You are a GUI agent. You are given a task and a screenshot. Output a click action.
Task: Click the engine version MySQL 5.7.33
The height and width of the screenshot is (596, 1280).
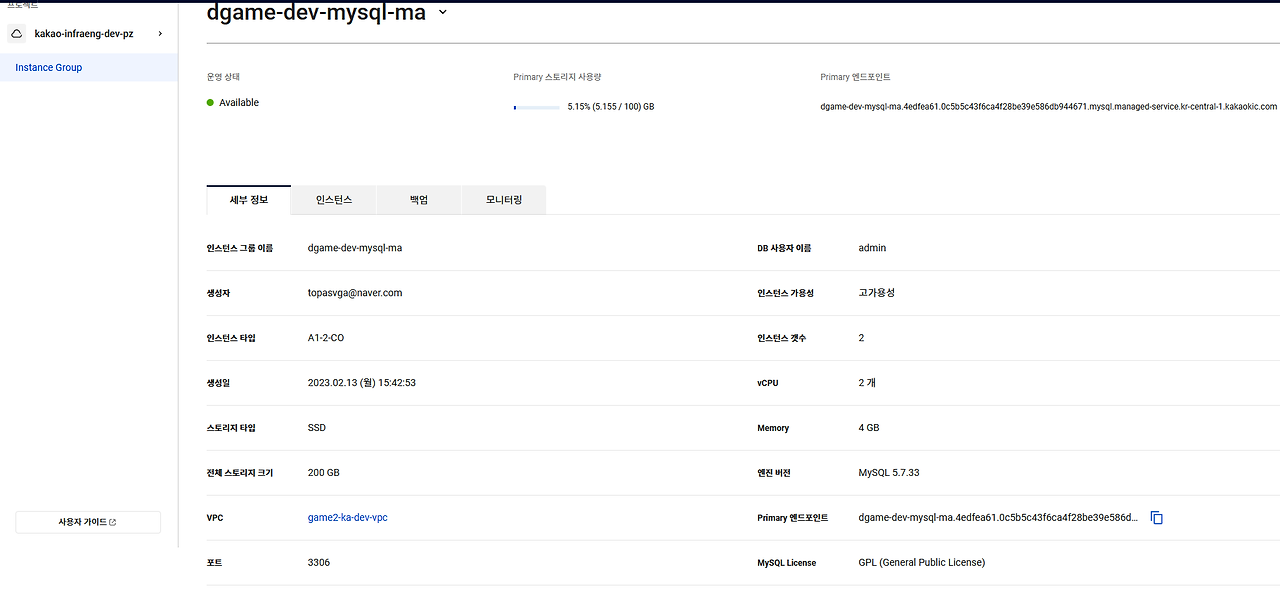(x=889, y=473)
